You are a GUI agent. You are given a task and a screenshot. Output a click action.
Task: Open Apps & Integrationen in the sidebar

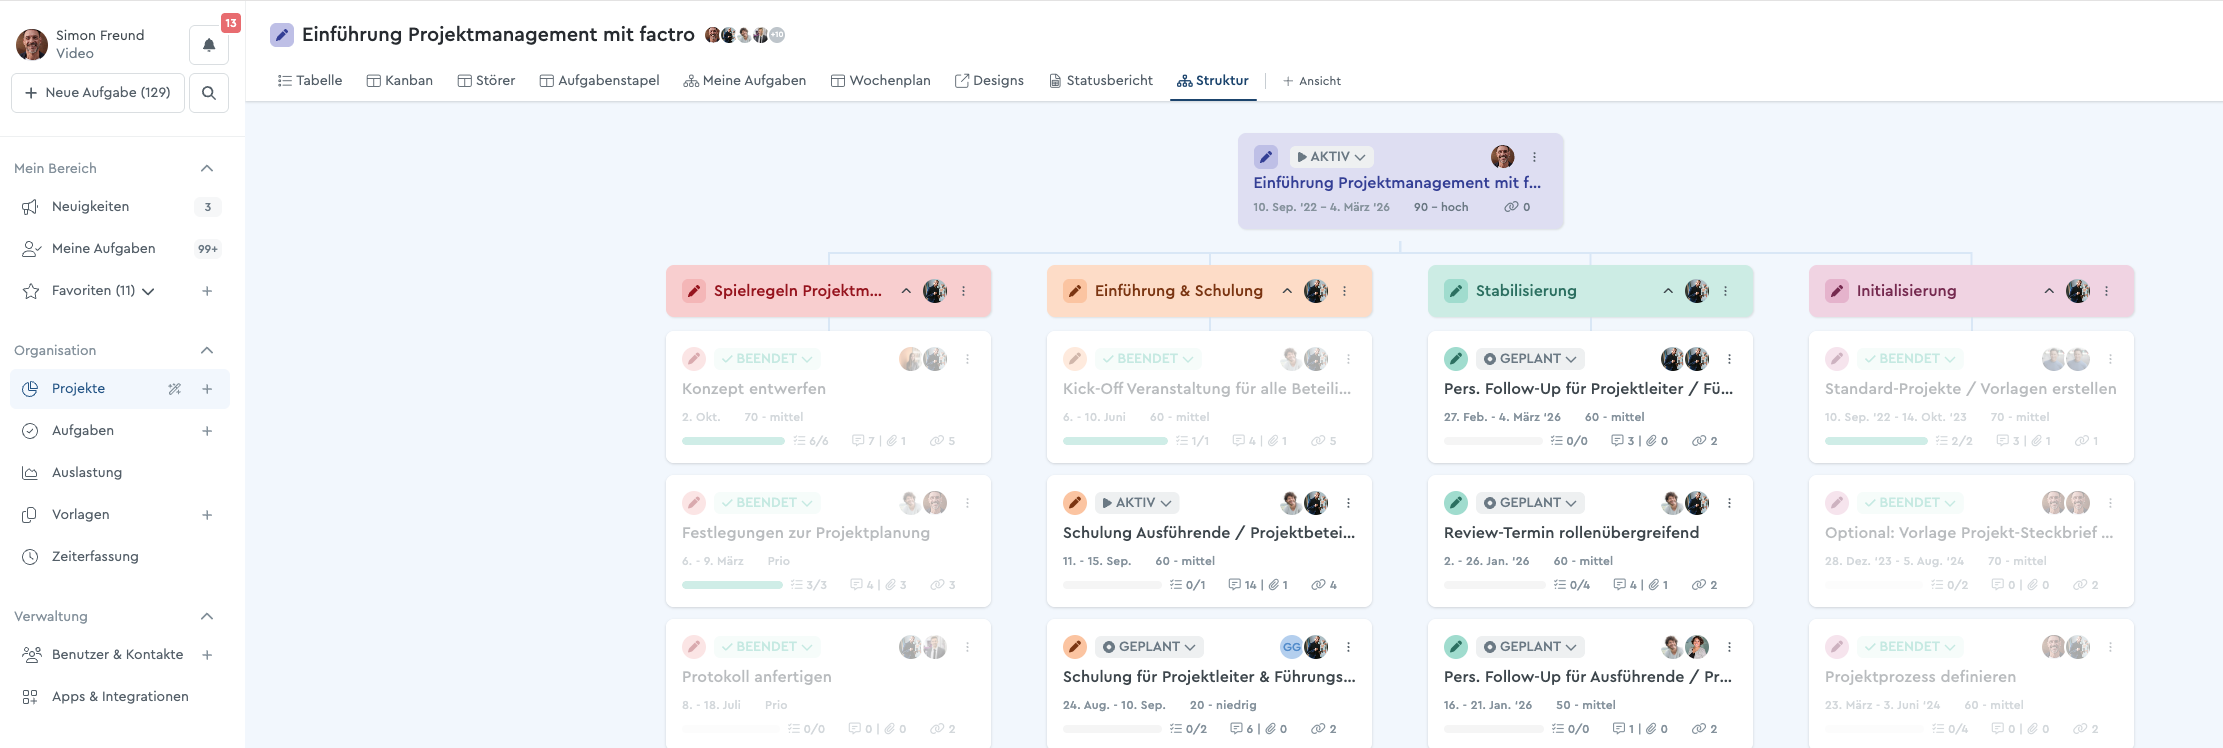[120, 697]
